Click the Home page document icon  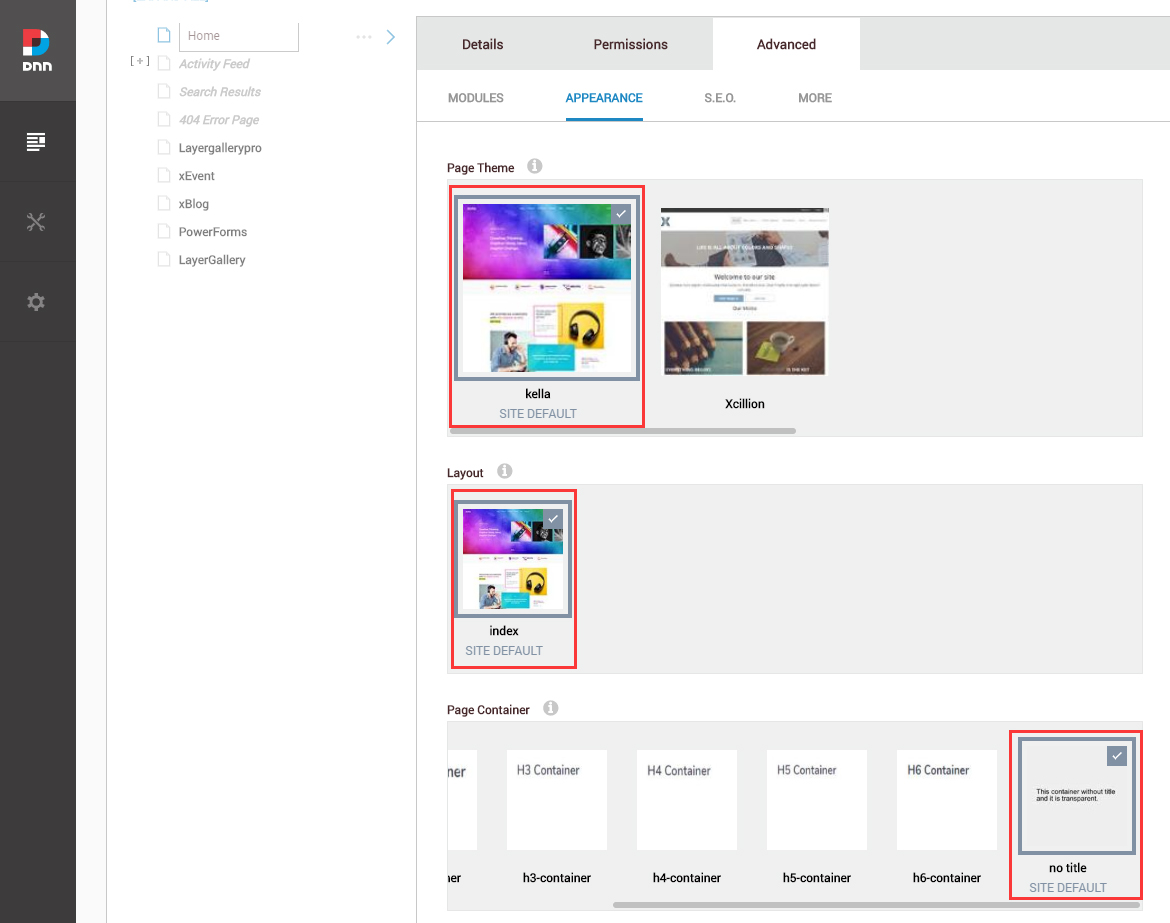tap(164, 35)
